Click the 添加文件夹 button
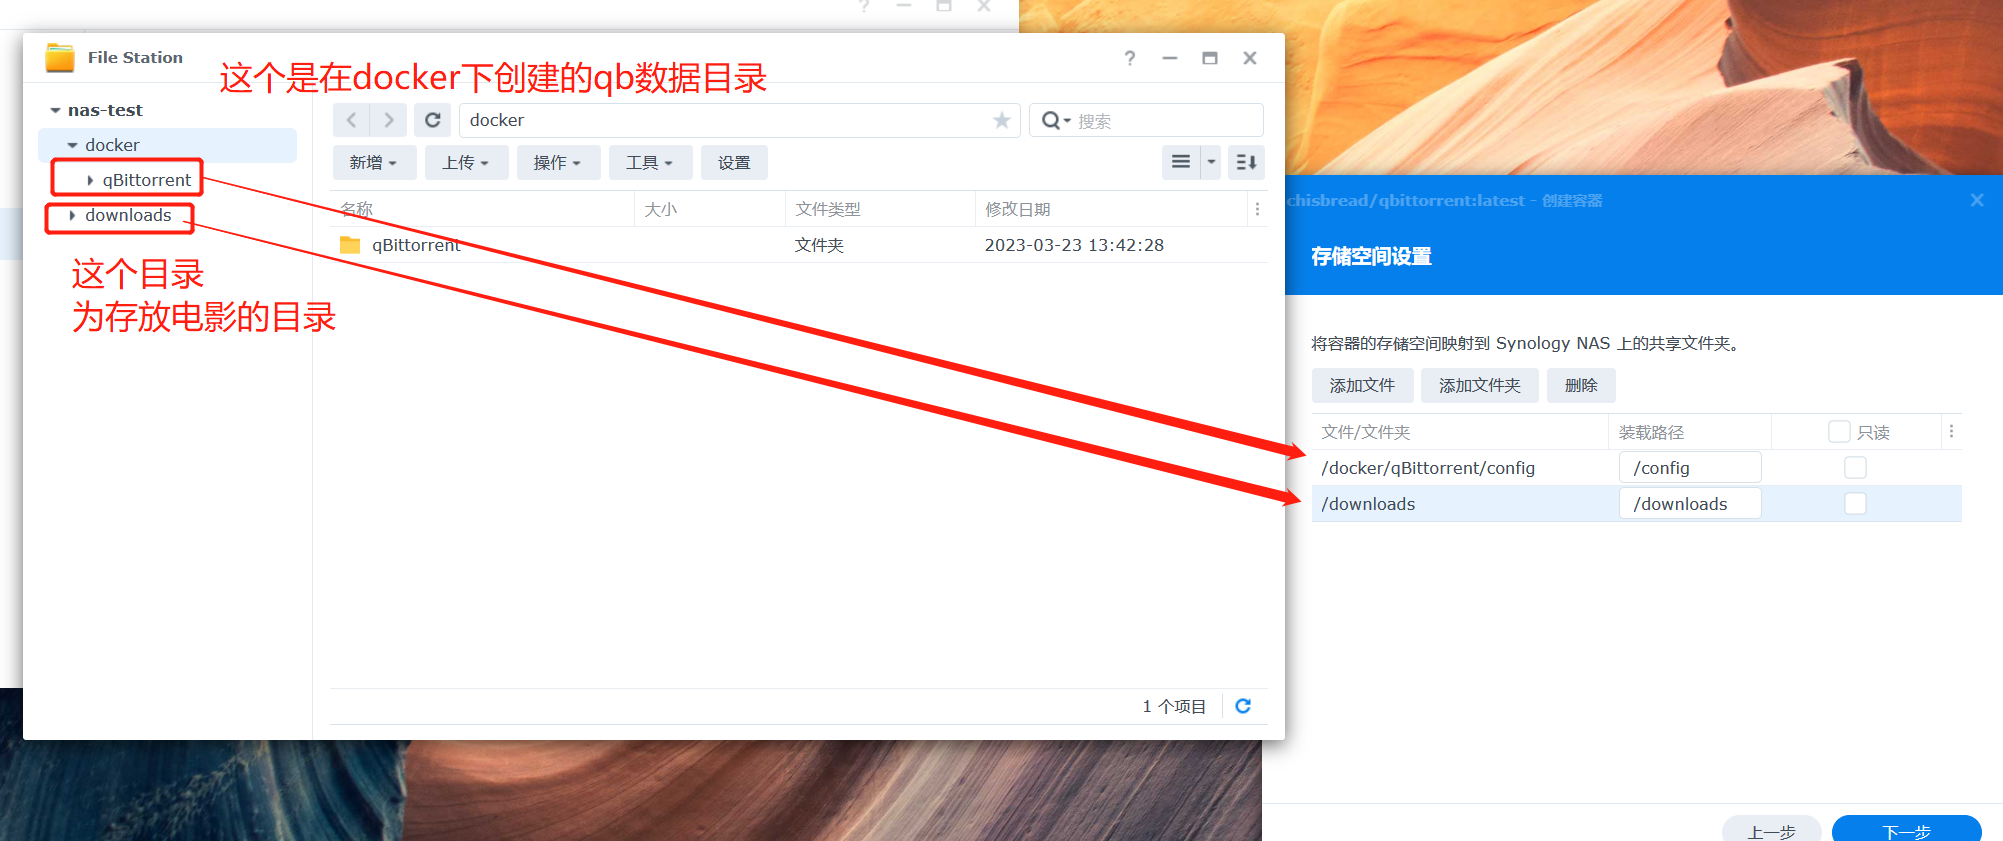Image resolution: width=2003 pixels, height=841 pixels. click(1479, 385)
